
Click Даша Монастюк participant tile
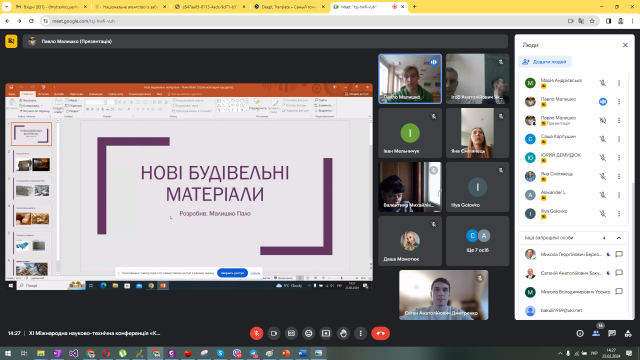(410, 241)
